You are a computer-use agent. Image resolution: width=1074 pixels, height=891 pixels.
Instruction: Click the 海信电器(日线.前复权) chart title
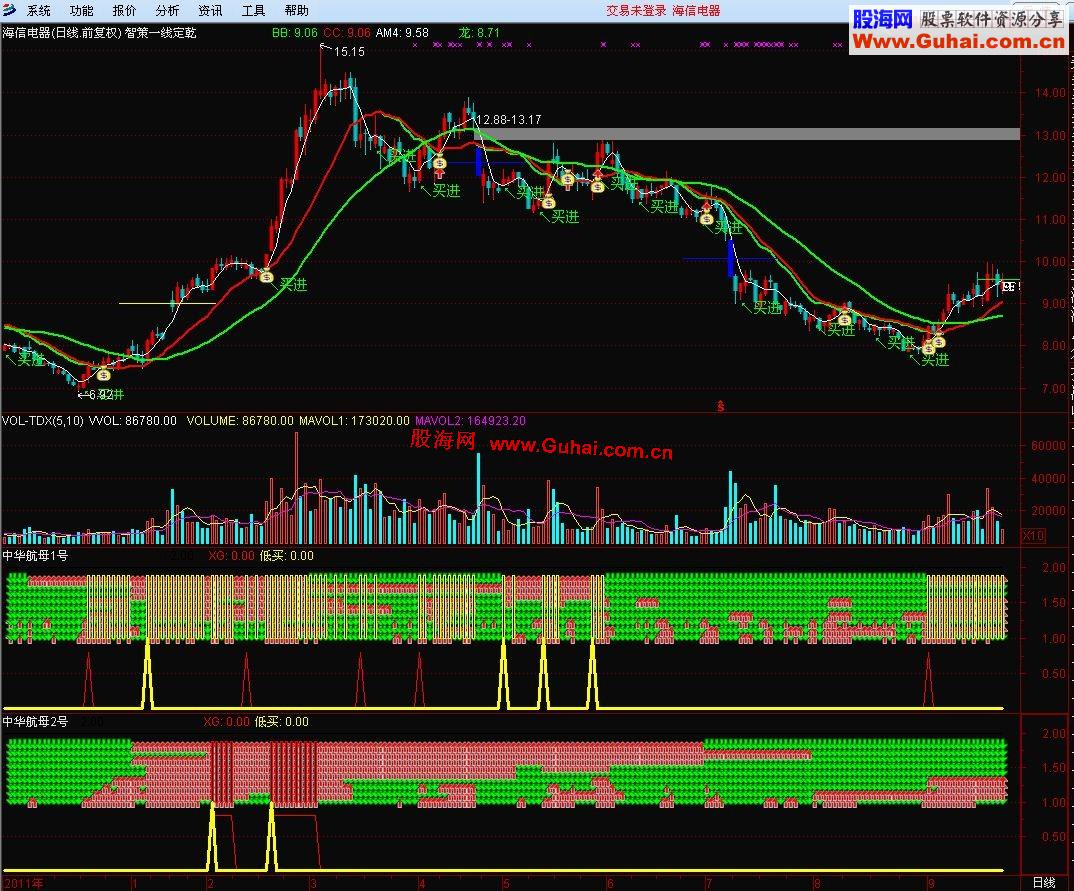(x=62, y=32)
